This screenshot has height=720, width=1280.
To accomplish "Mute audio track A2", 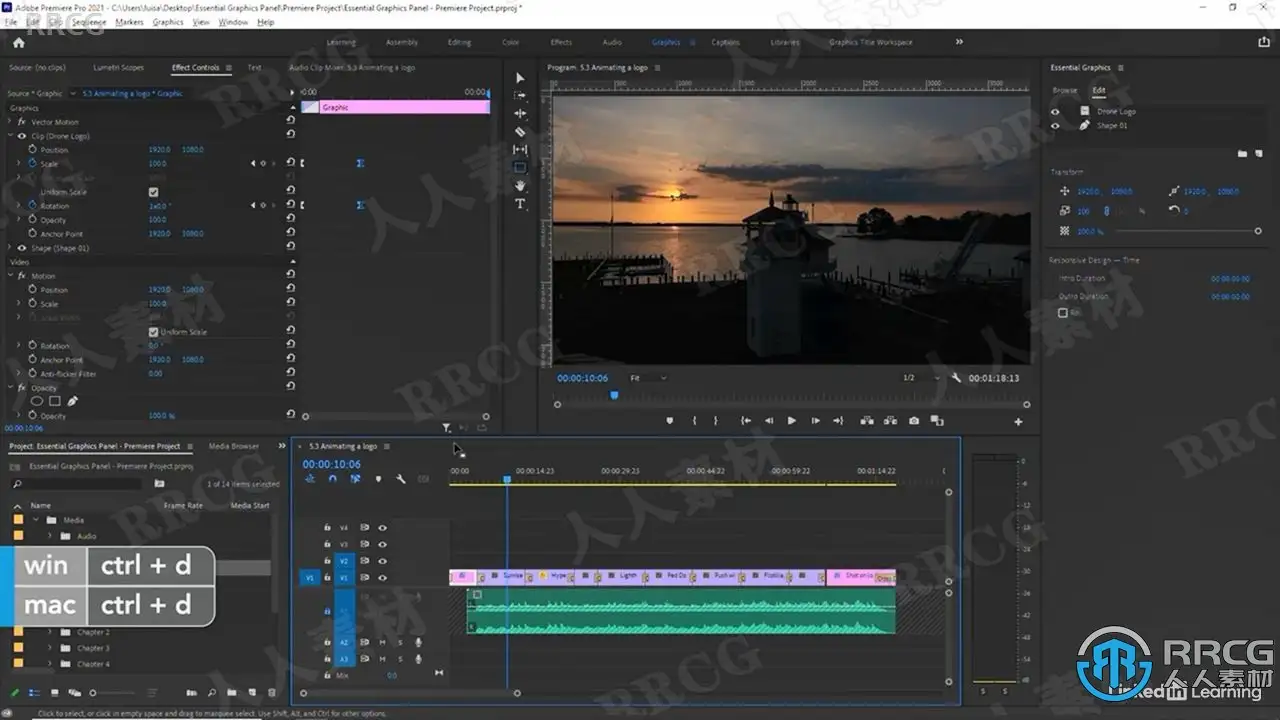I will click(x=382, y=643).
